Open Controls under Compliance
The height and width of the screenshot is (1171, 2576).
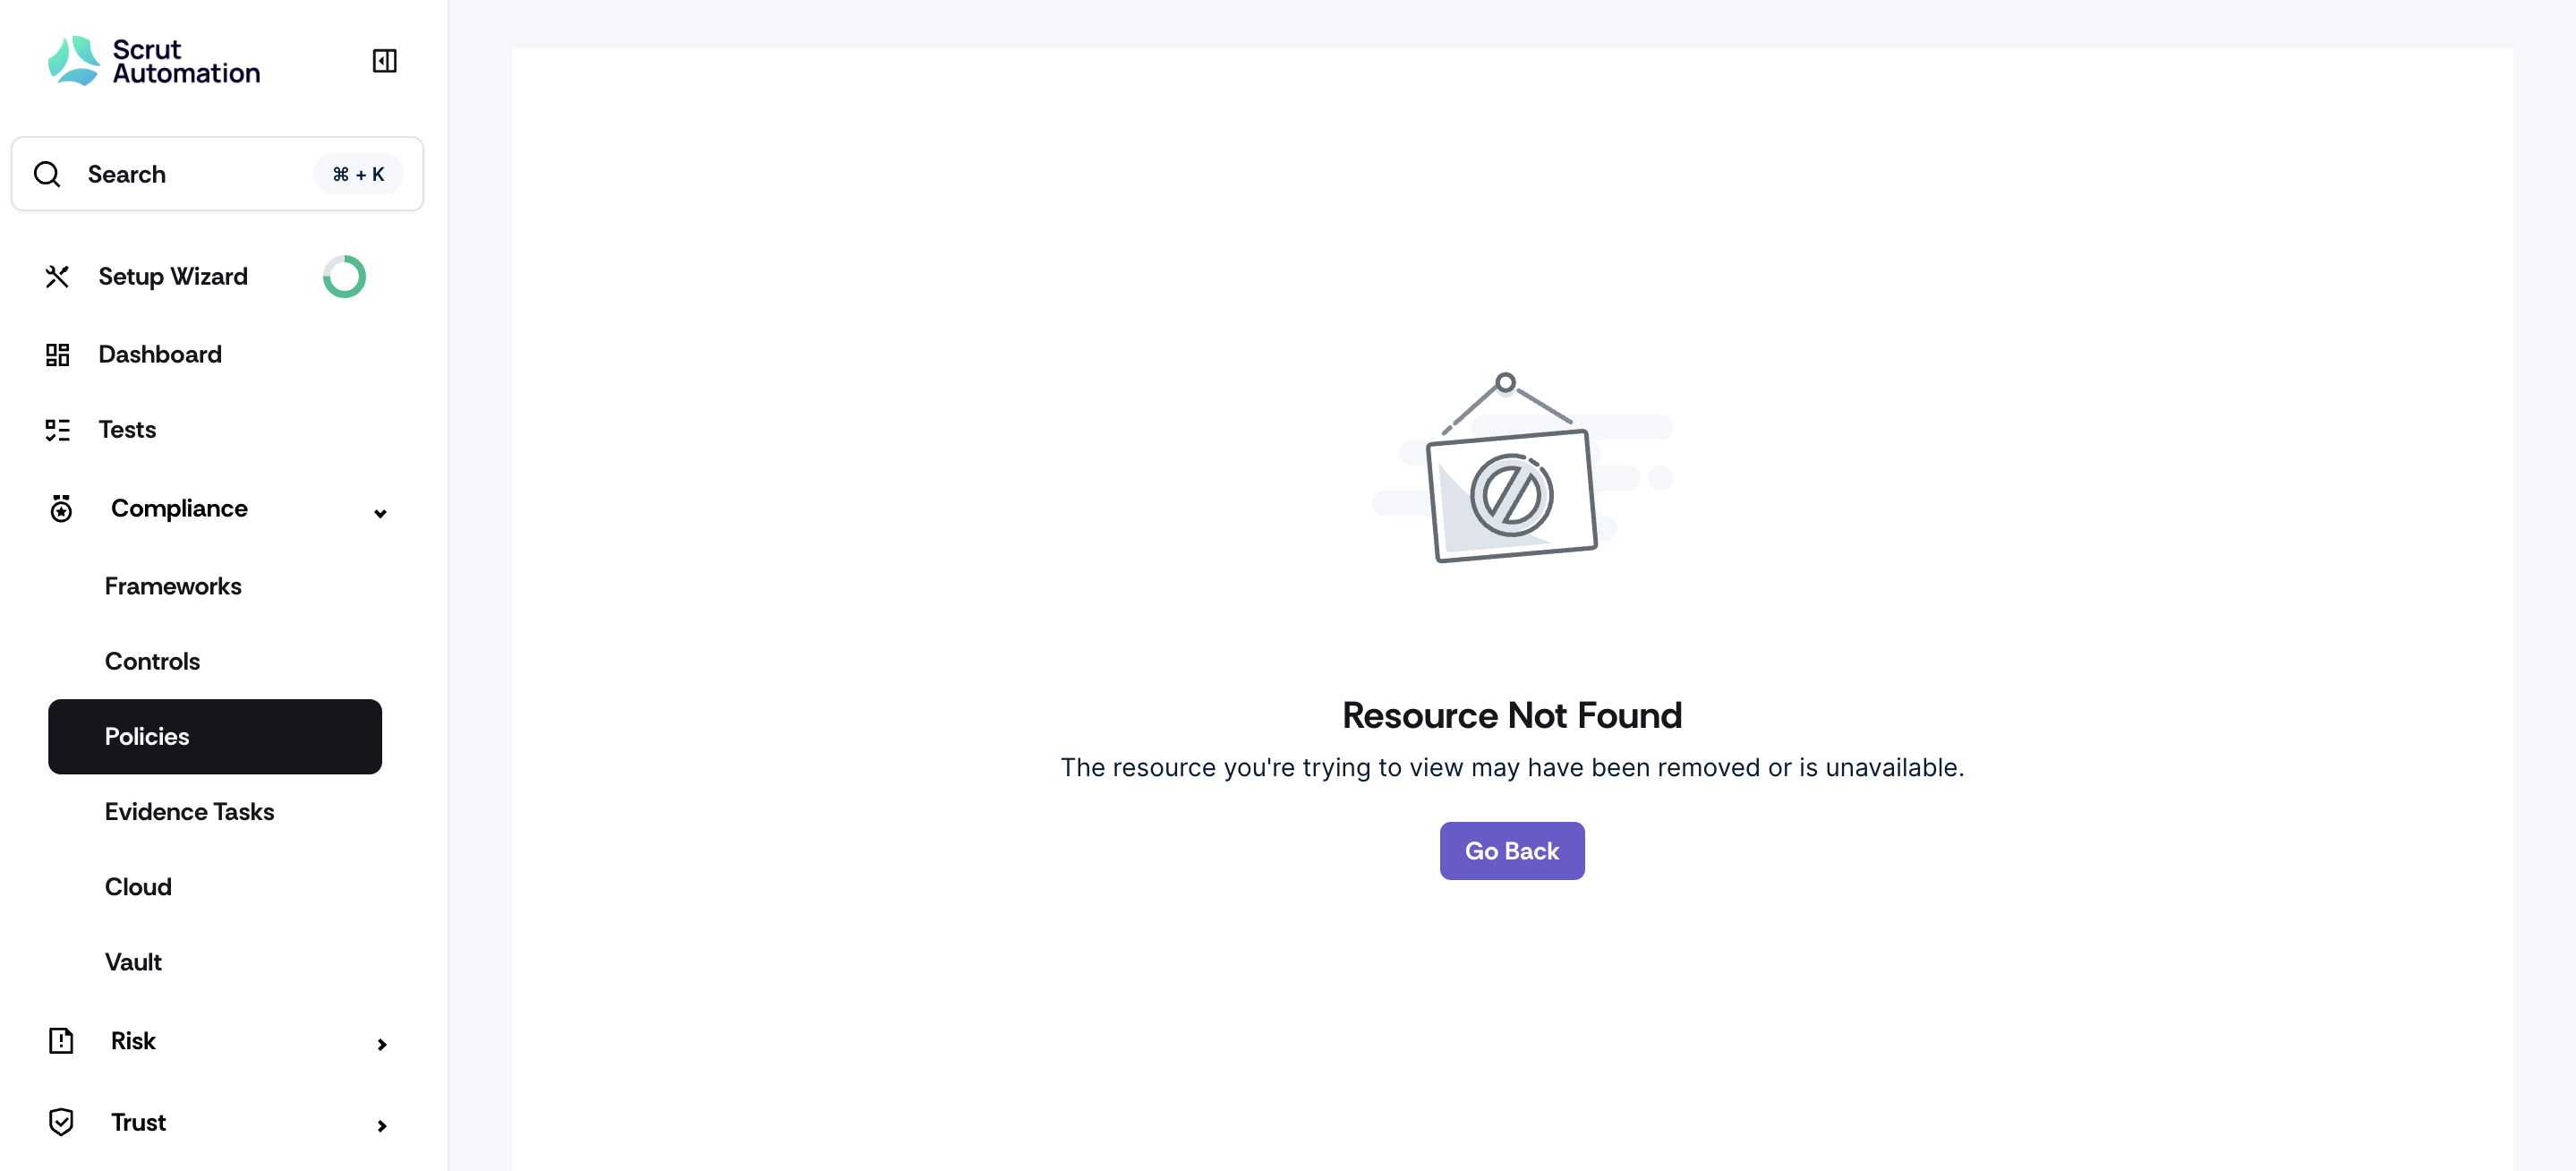(x=152, y=661)
